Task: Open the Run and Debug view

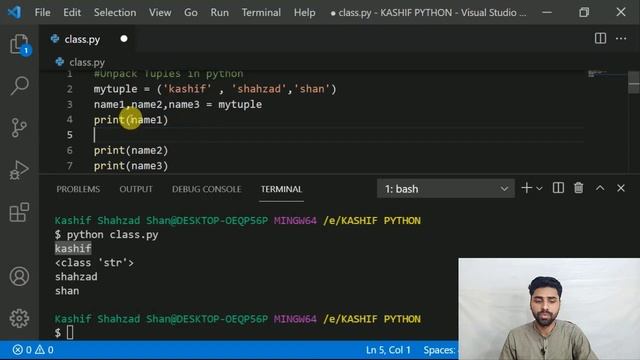Action: point(19,170)
